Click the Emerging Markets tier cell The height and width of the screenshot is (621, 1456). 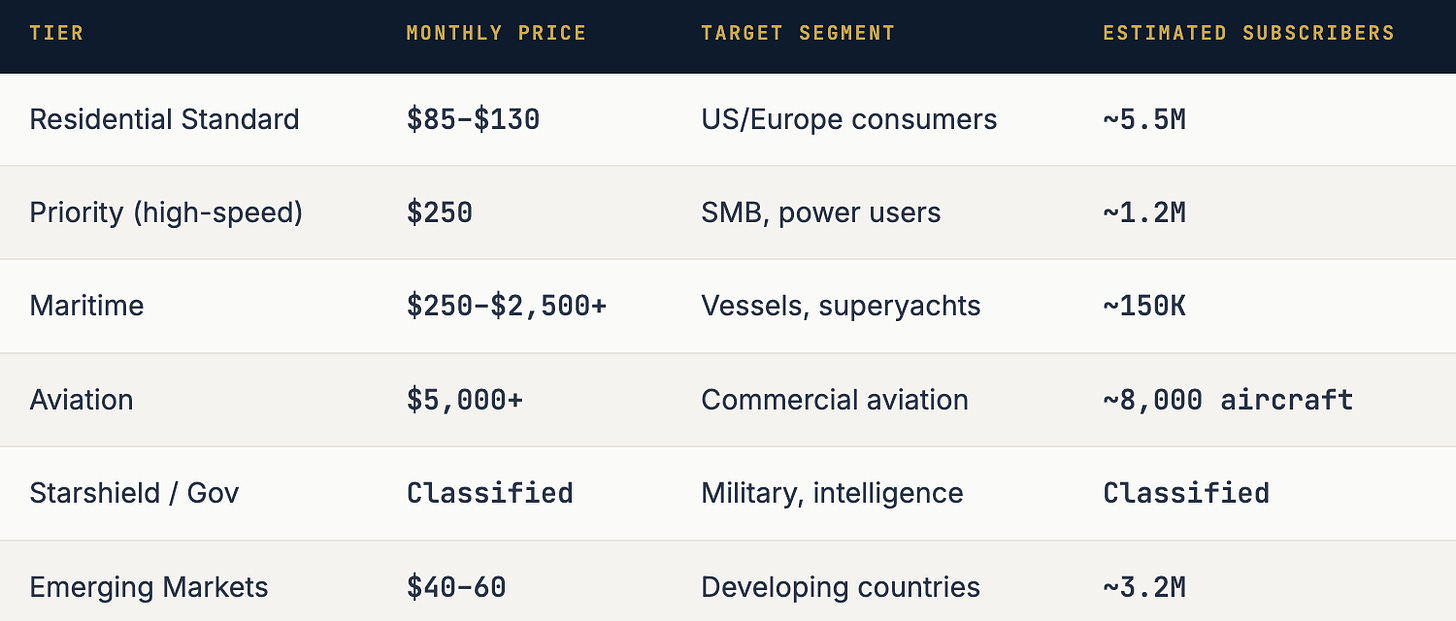pyautogui.click(x=149, y=587)
